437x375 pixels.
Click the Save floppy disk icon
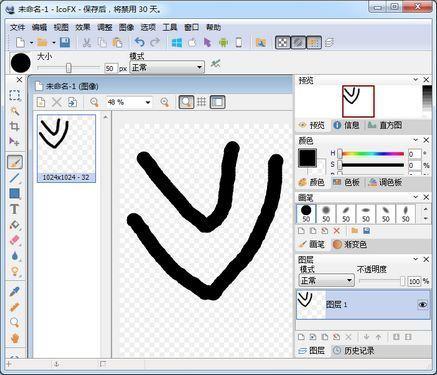(x=65, y=42)
